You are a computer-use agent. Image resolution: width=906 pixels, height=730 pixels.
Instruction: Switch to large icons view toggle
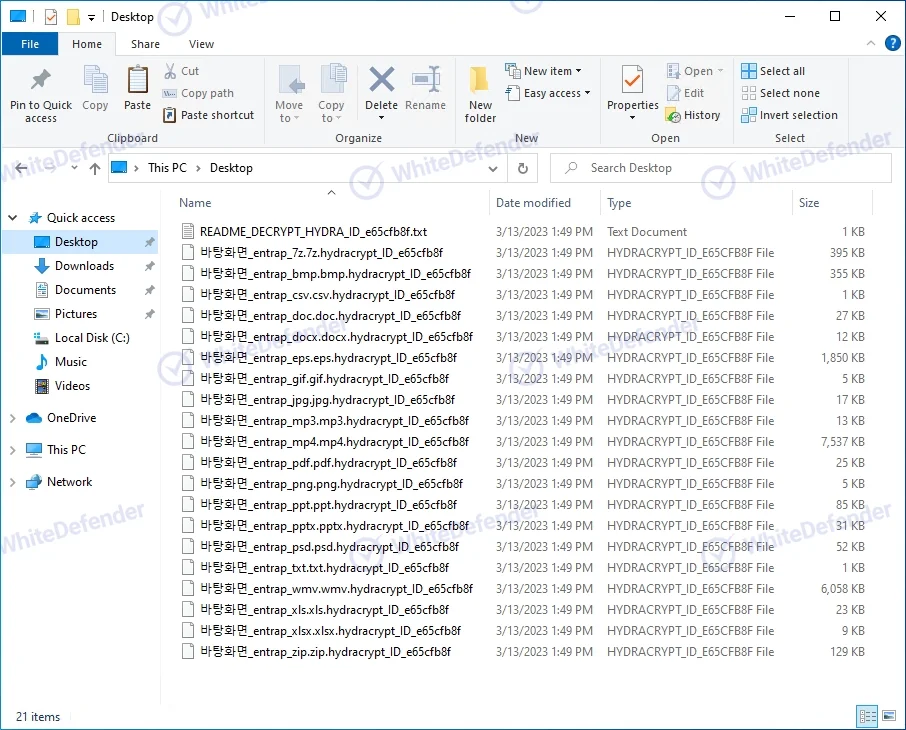[x=888, y=716]
